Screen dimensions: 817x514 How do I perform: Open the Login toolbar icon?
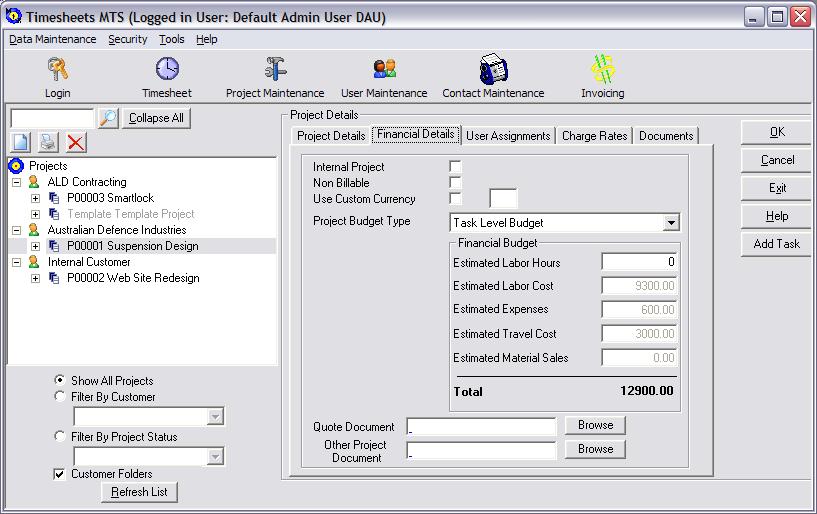point(57,69)
